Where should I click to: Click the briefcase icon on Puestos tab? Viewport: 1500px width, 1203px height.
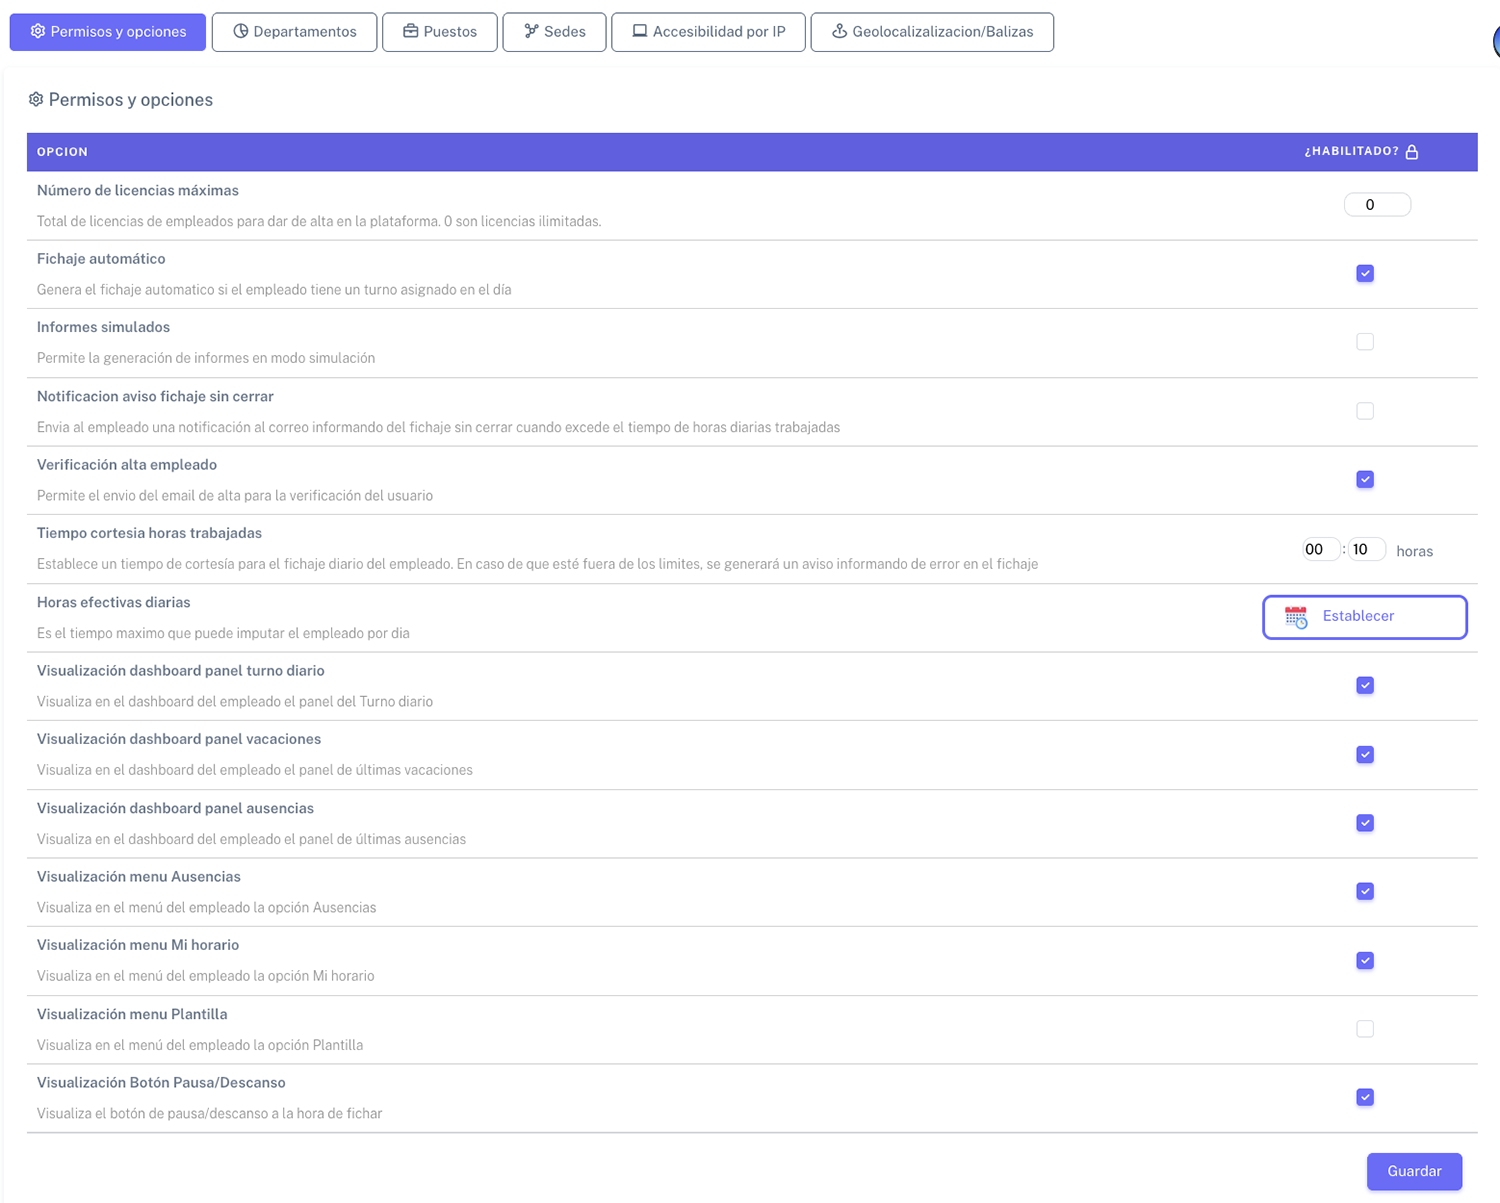pos(410,32)
